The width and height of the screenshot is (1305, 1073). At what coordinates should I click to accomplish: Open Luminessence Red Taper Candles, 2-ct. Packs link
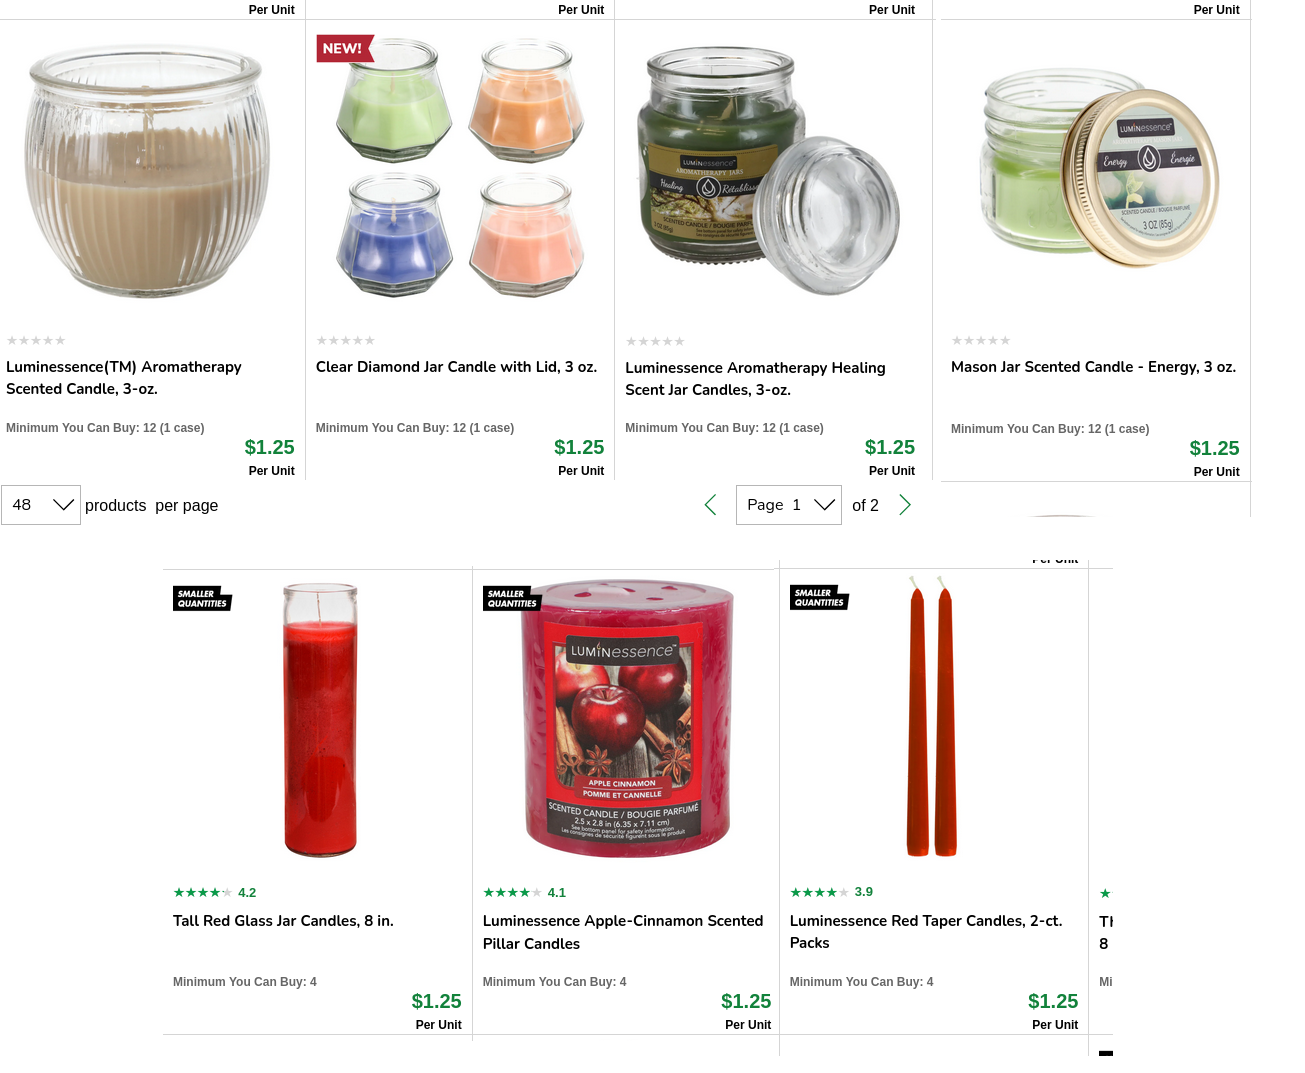click(x=926, y=932)
